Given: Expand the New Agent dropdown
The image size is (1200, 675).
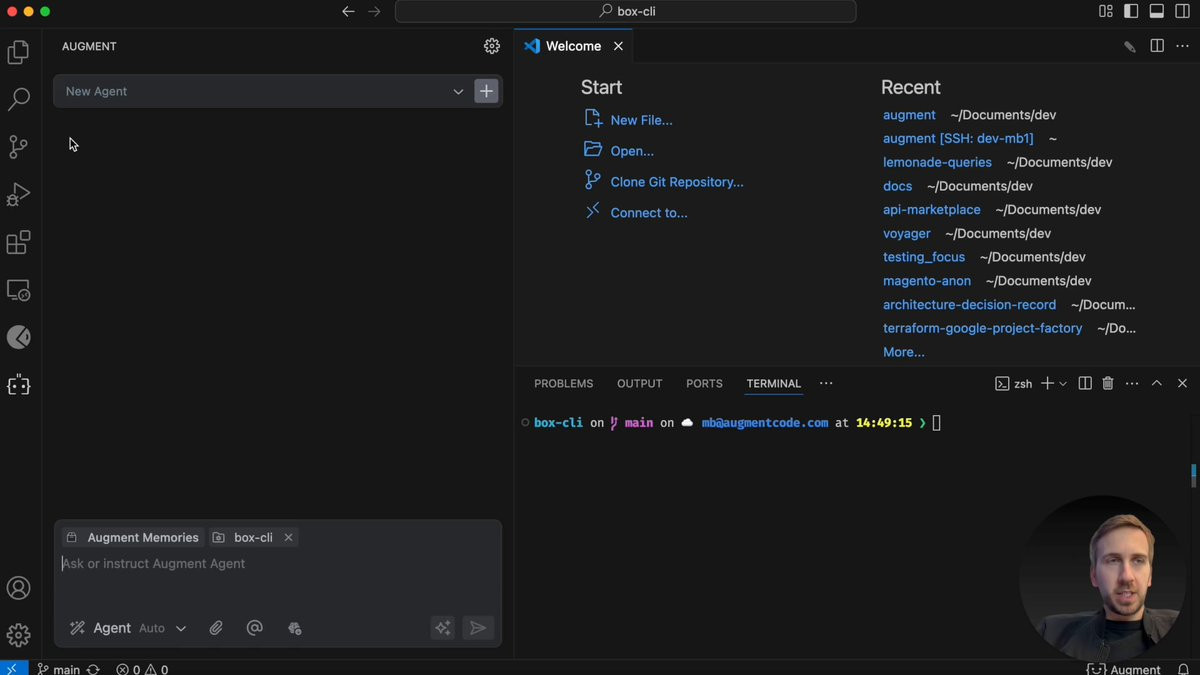Looking at the screenshot, I should tap(458, 91).
